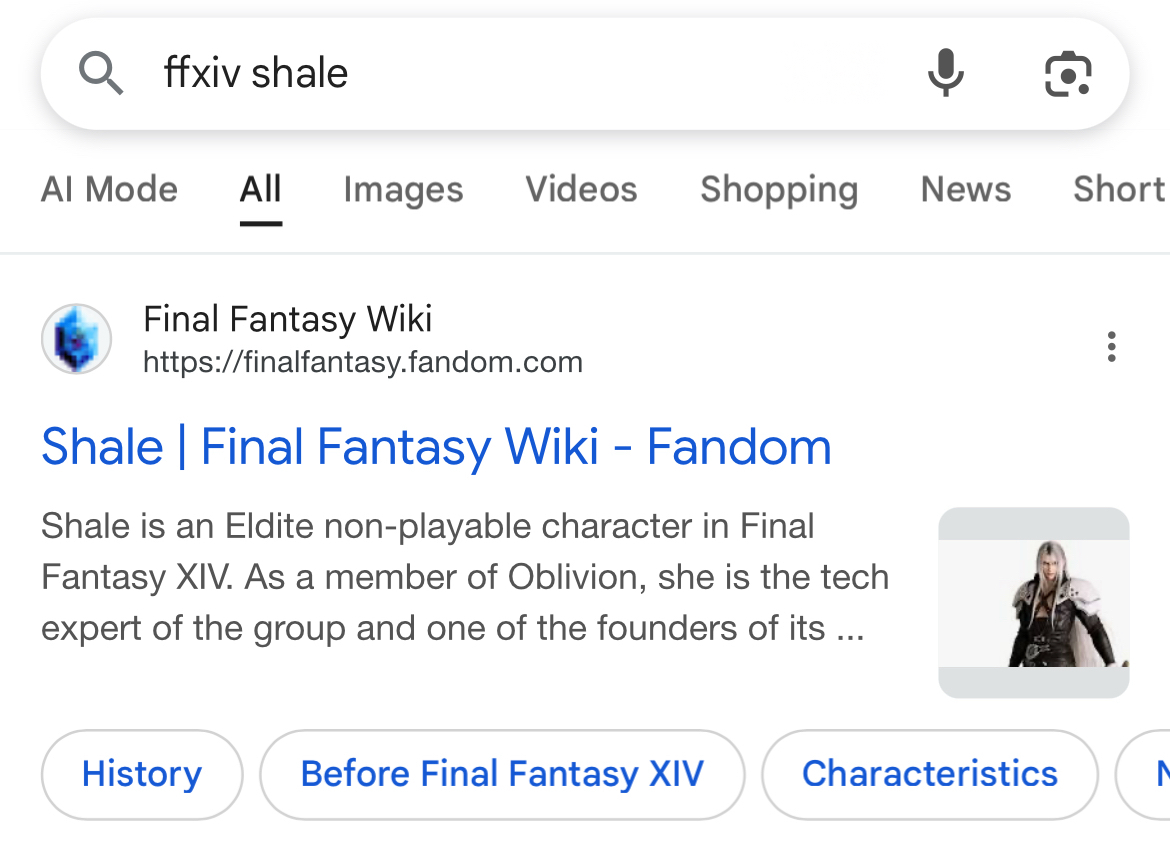Tap the "Before Final Fantasy XIV" chip
The width and height of the screenshot is (1170, 845).
point(502,774)
